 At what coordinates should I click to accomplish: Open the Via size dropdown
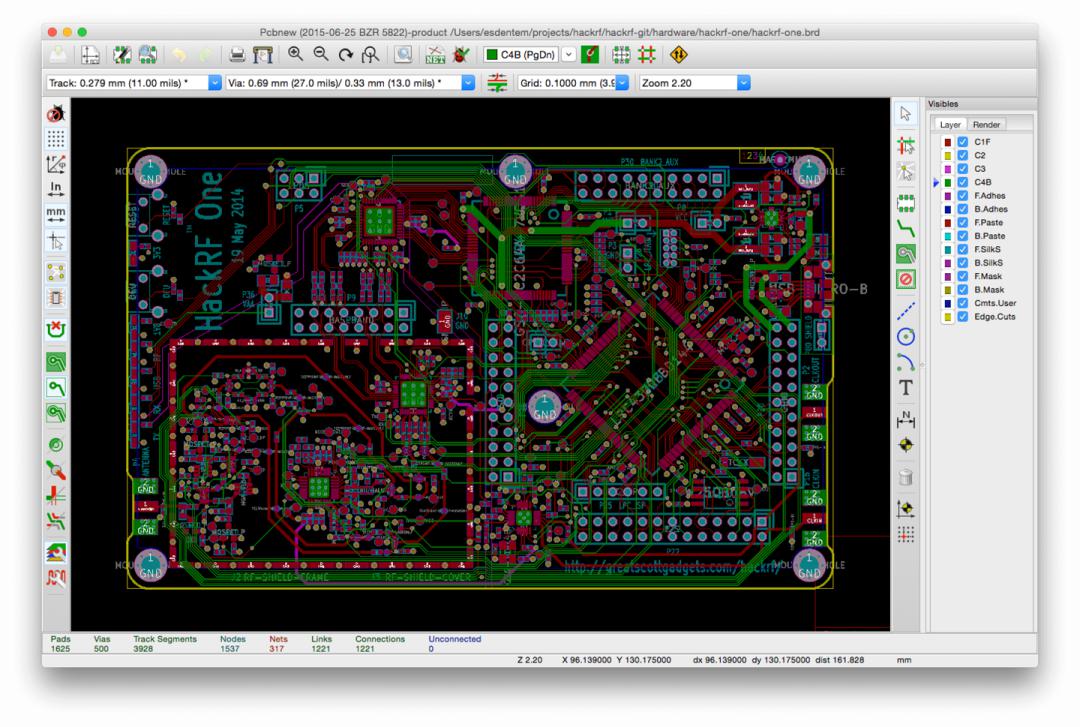point(468,83)
